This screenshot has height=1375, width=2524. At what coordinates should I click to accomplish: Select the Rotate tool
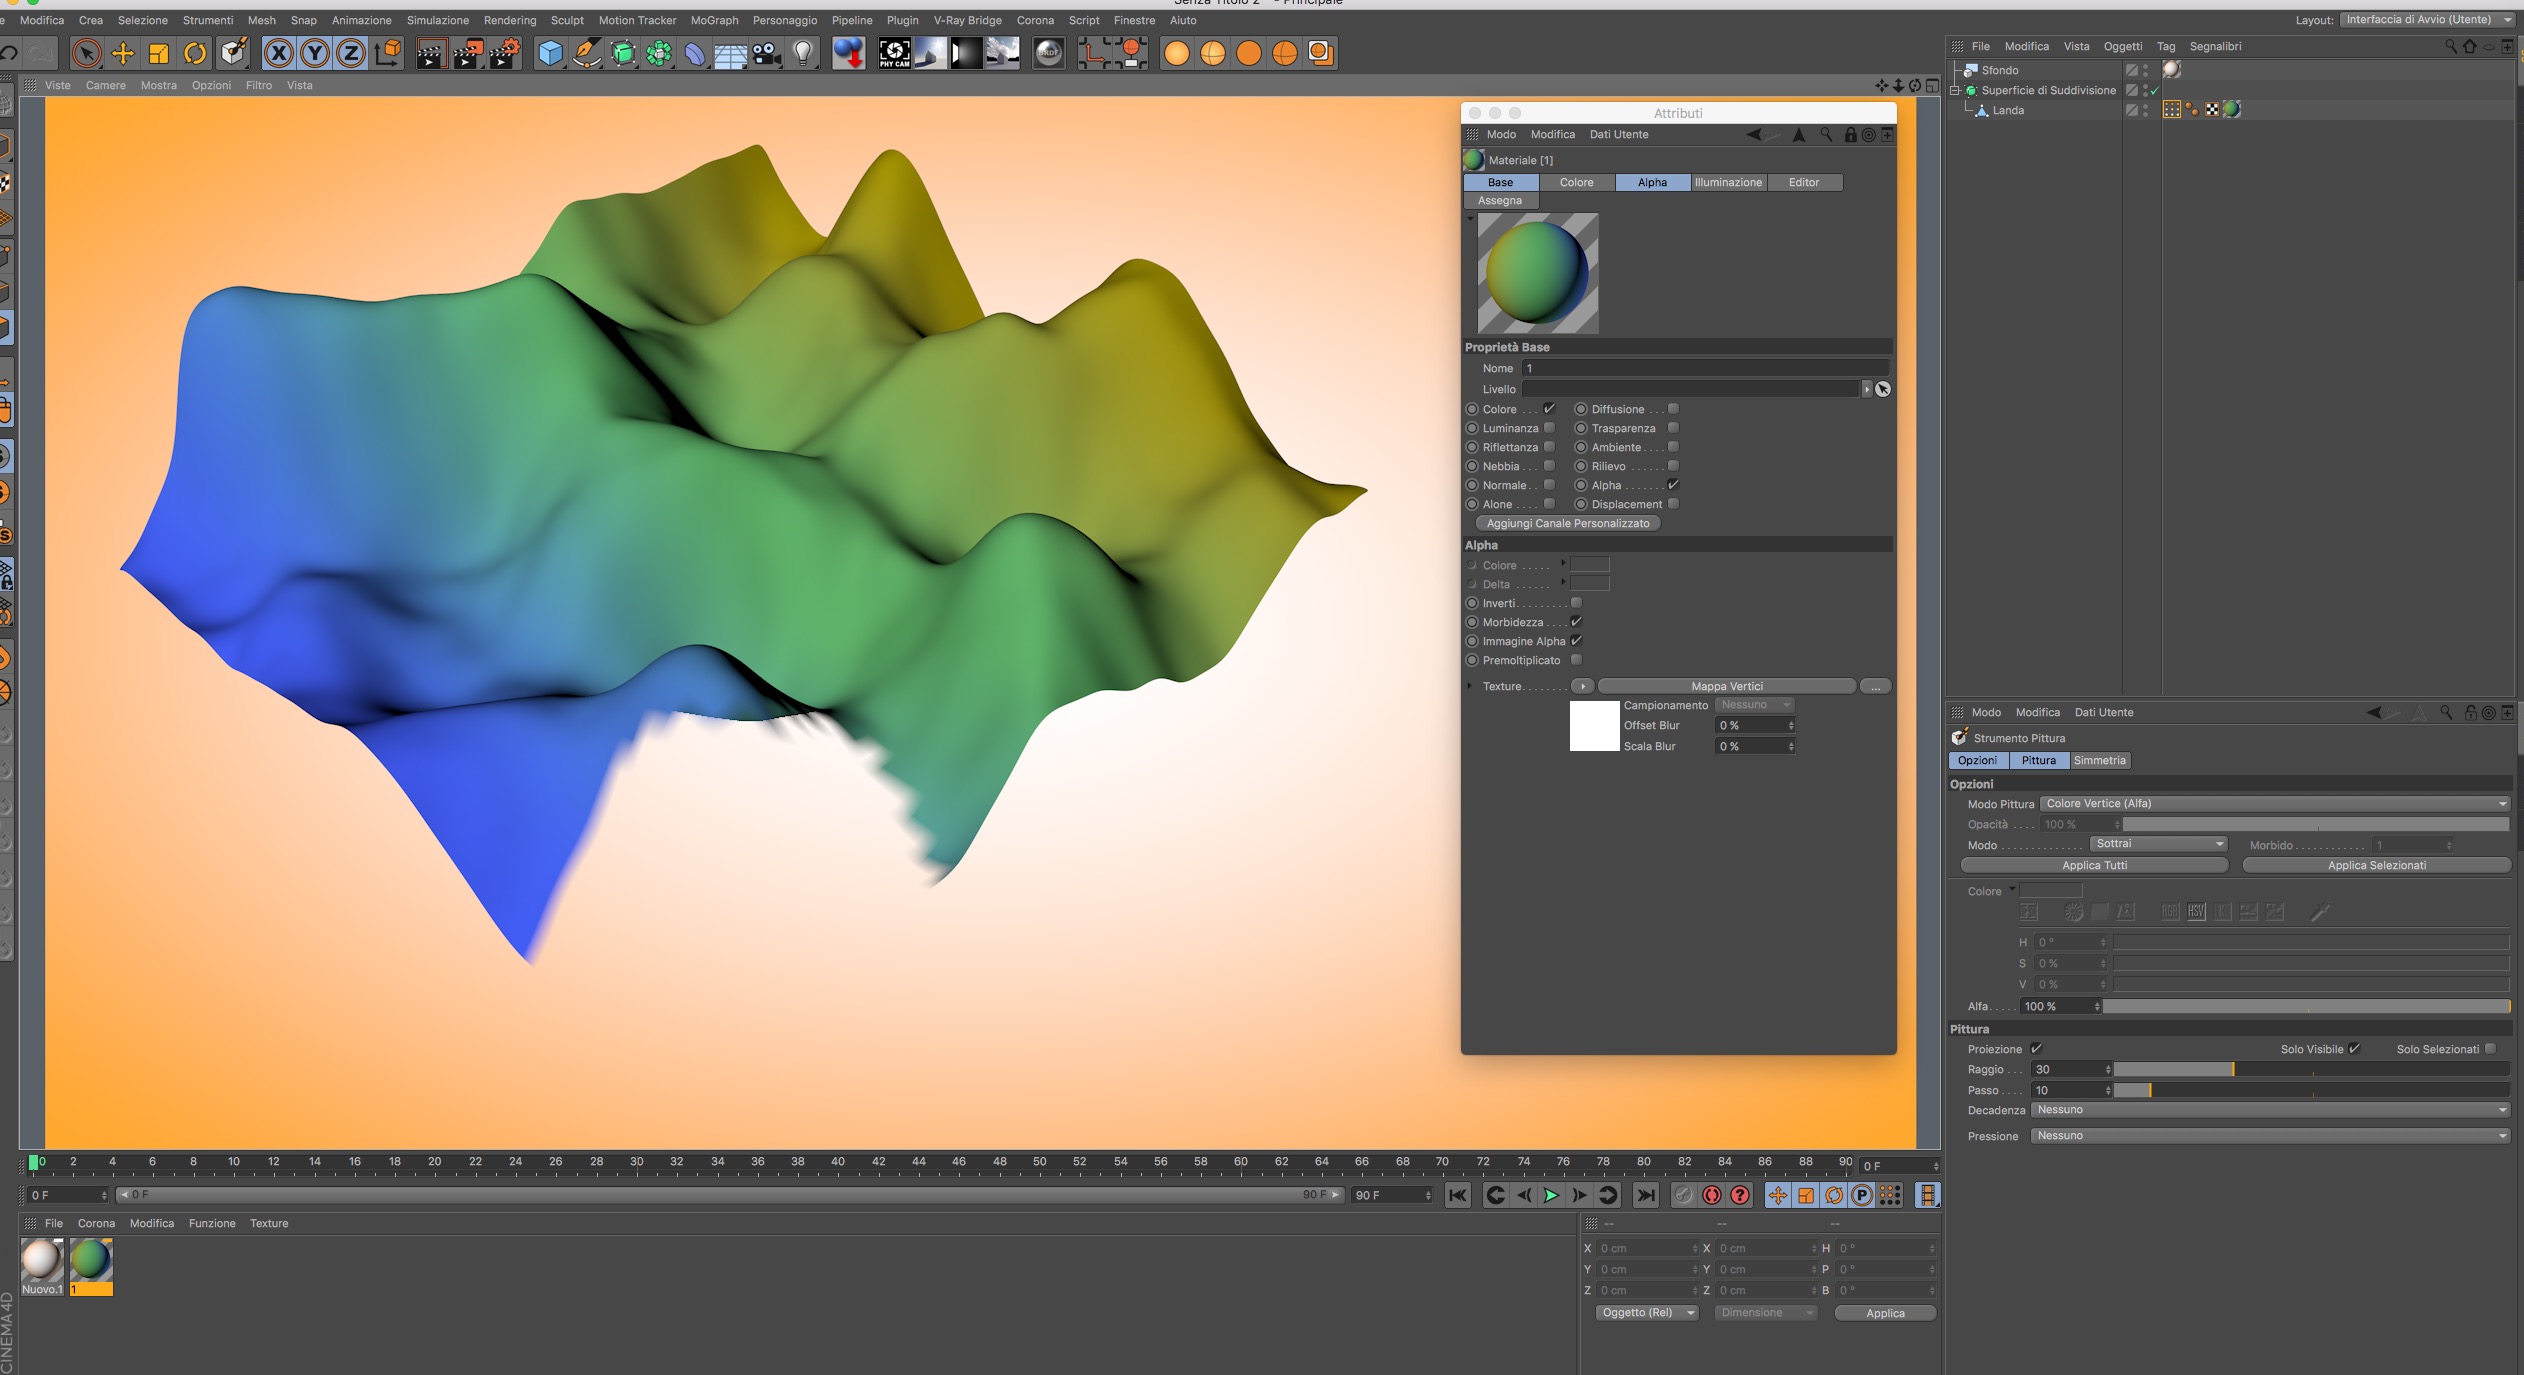tap(195, 53)
